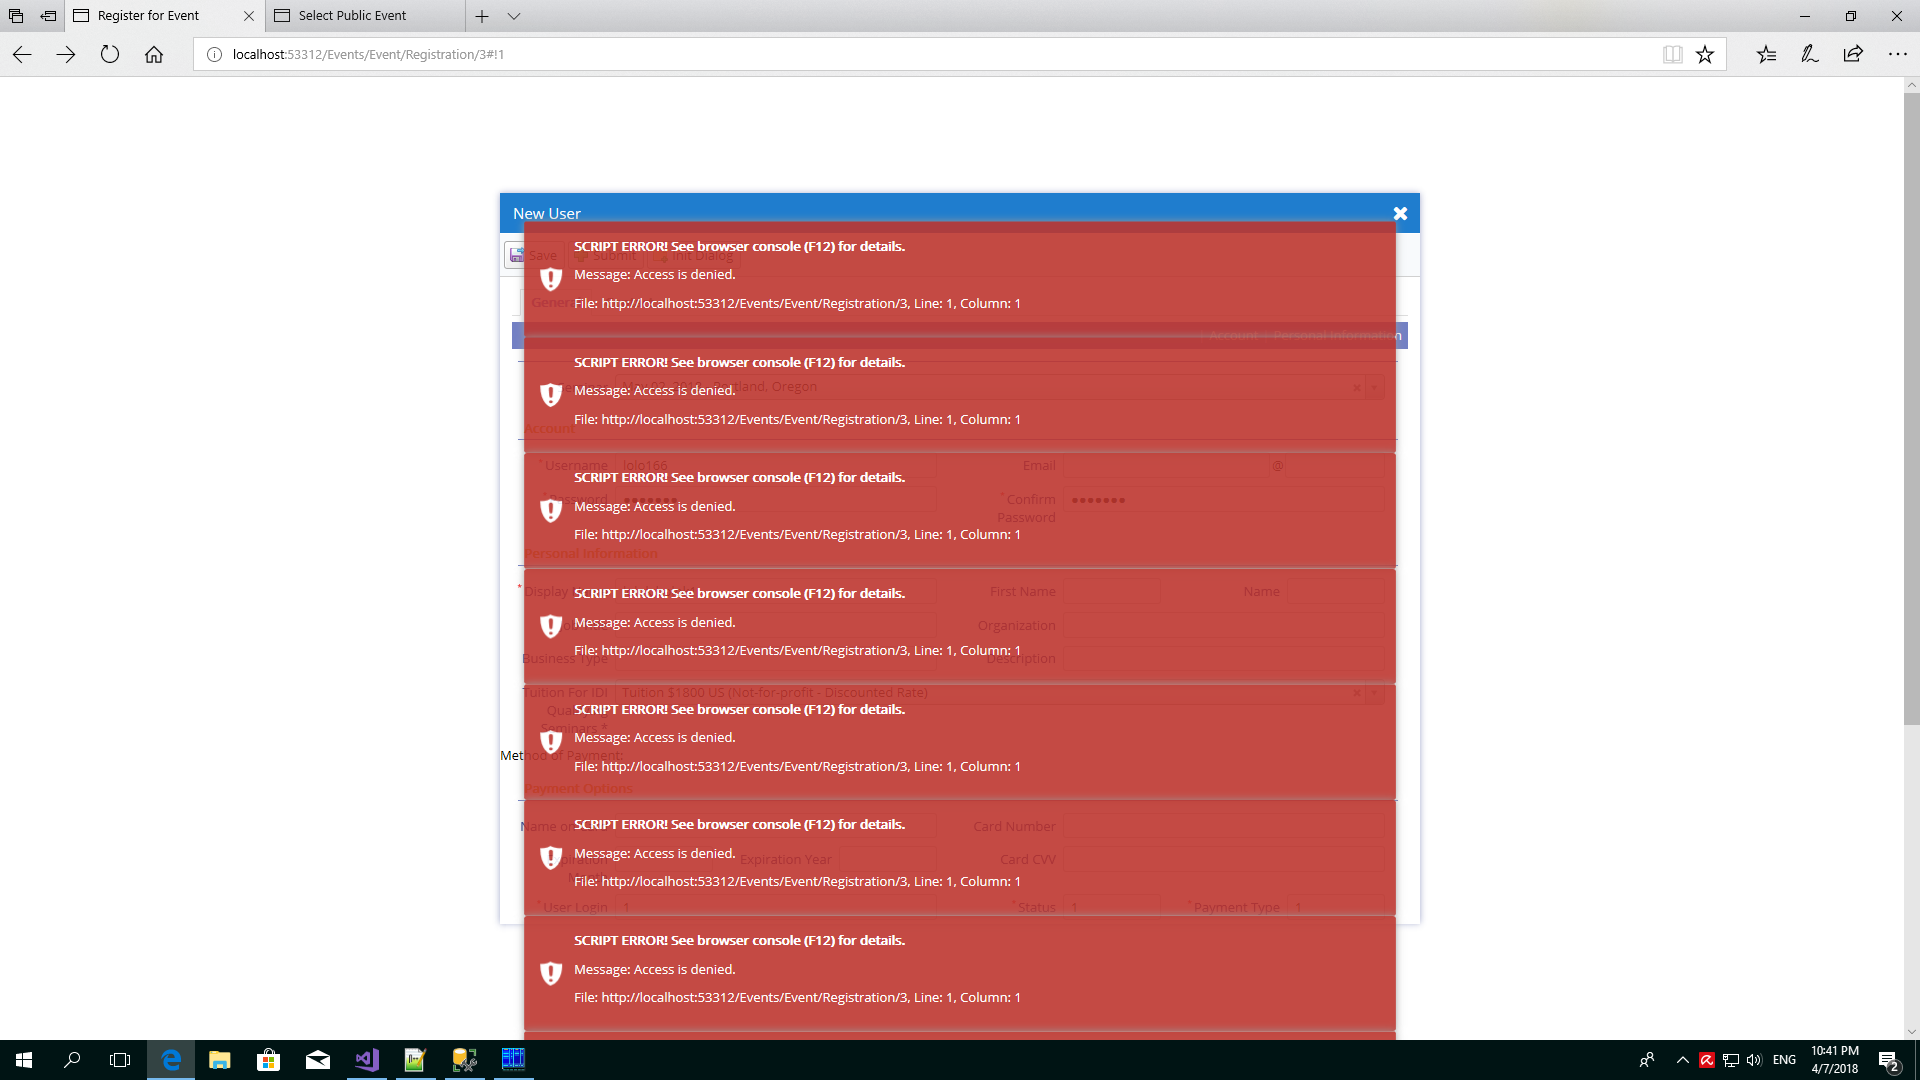1920x1080 pixels.
Task: View tabs you've set aside
Action: (x=16, y=16)
